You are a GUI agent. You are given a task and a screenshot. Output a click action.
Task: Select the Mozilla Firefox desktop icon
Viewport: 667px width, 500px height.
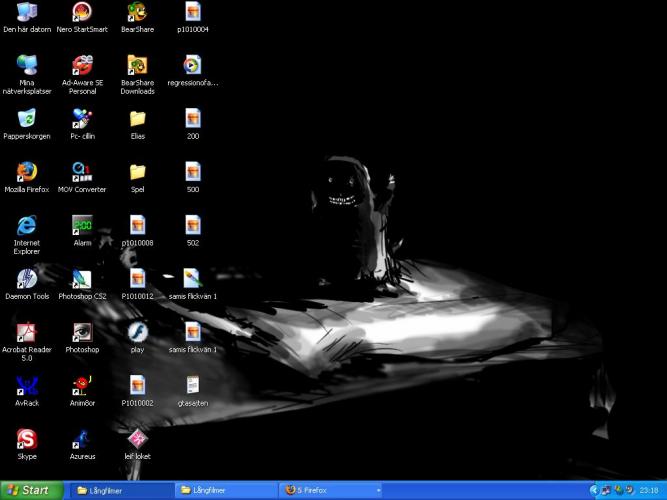pos(27,171)
